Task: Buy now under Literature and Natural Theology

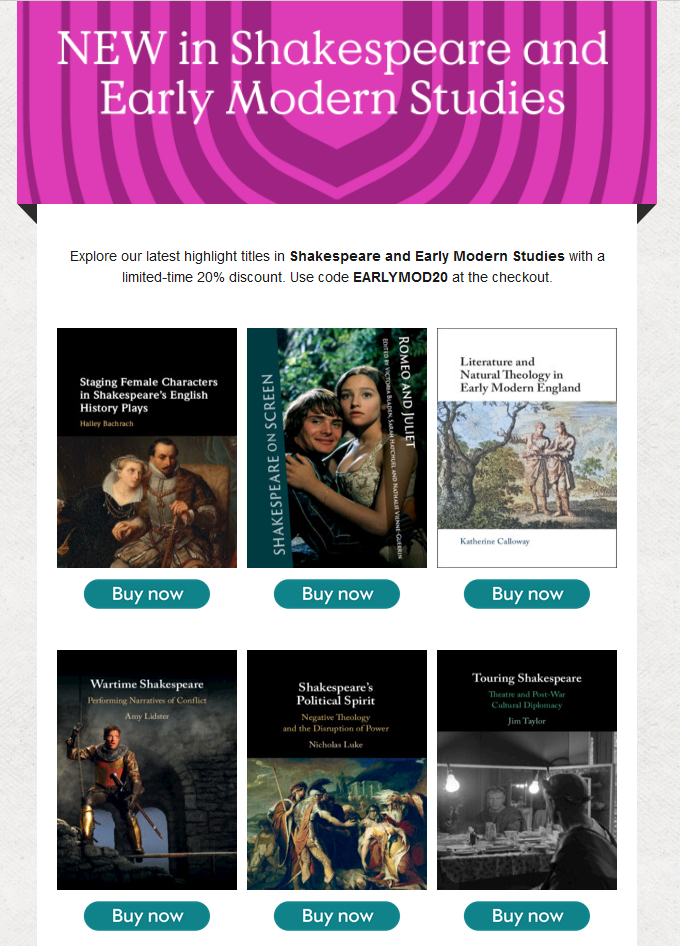Action: point(527,594)
